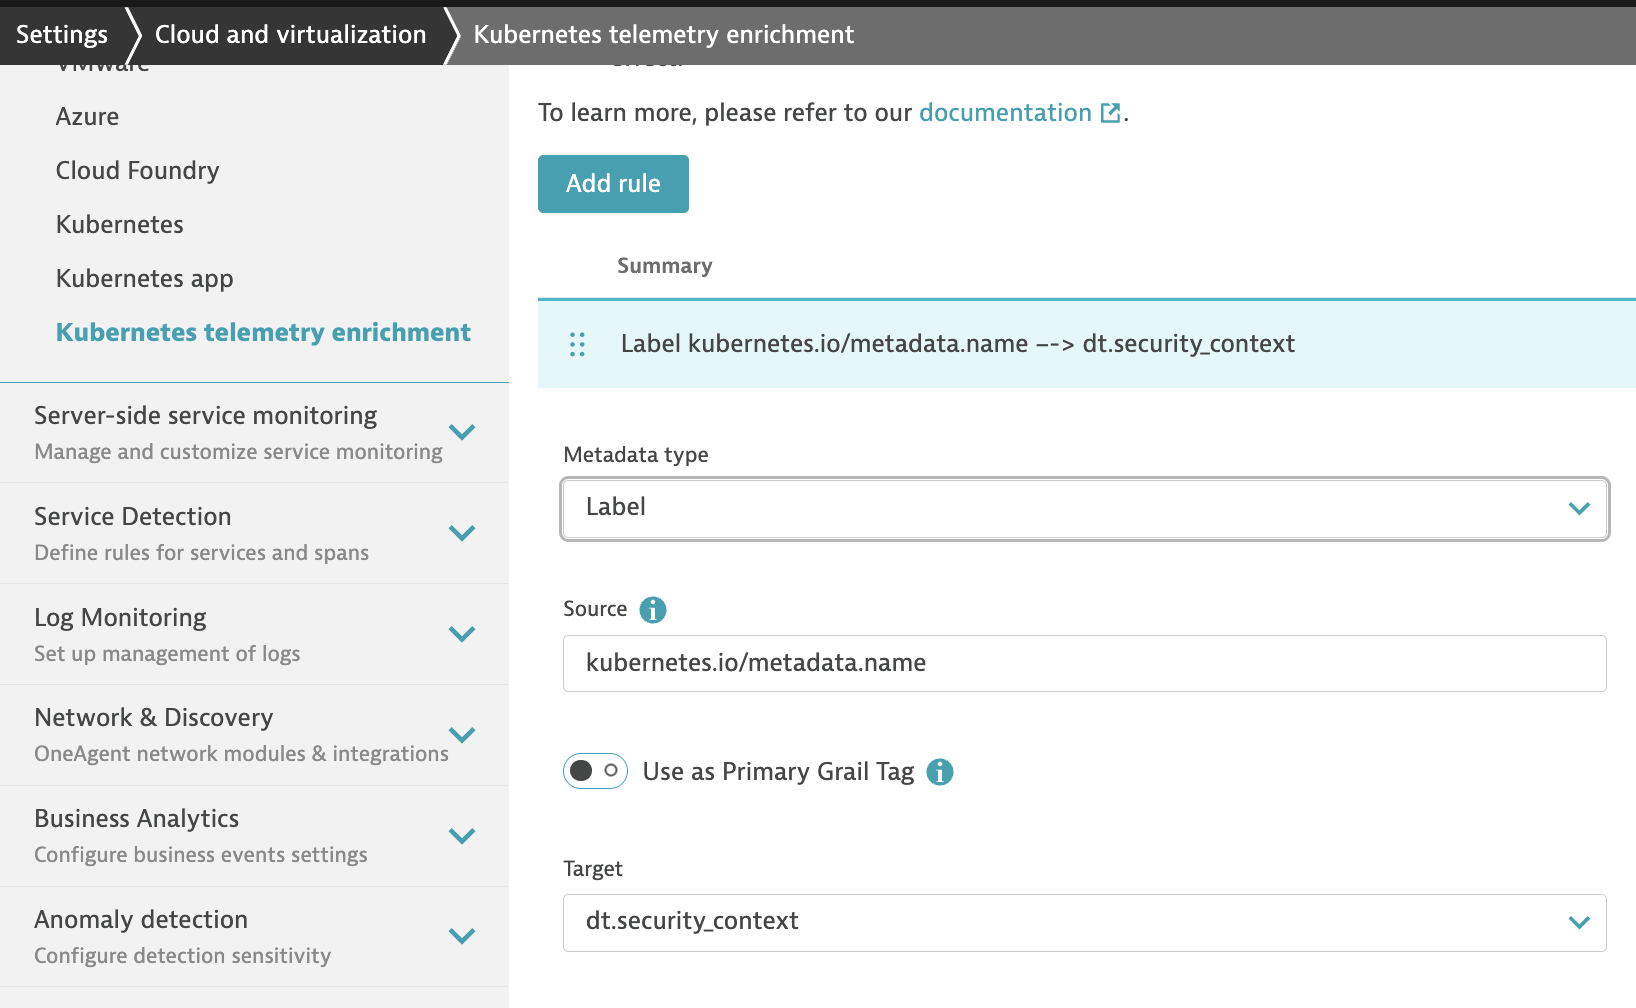
Task: Expand Server-side service monitoring section
Action: (x=461, y=432)
